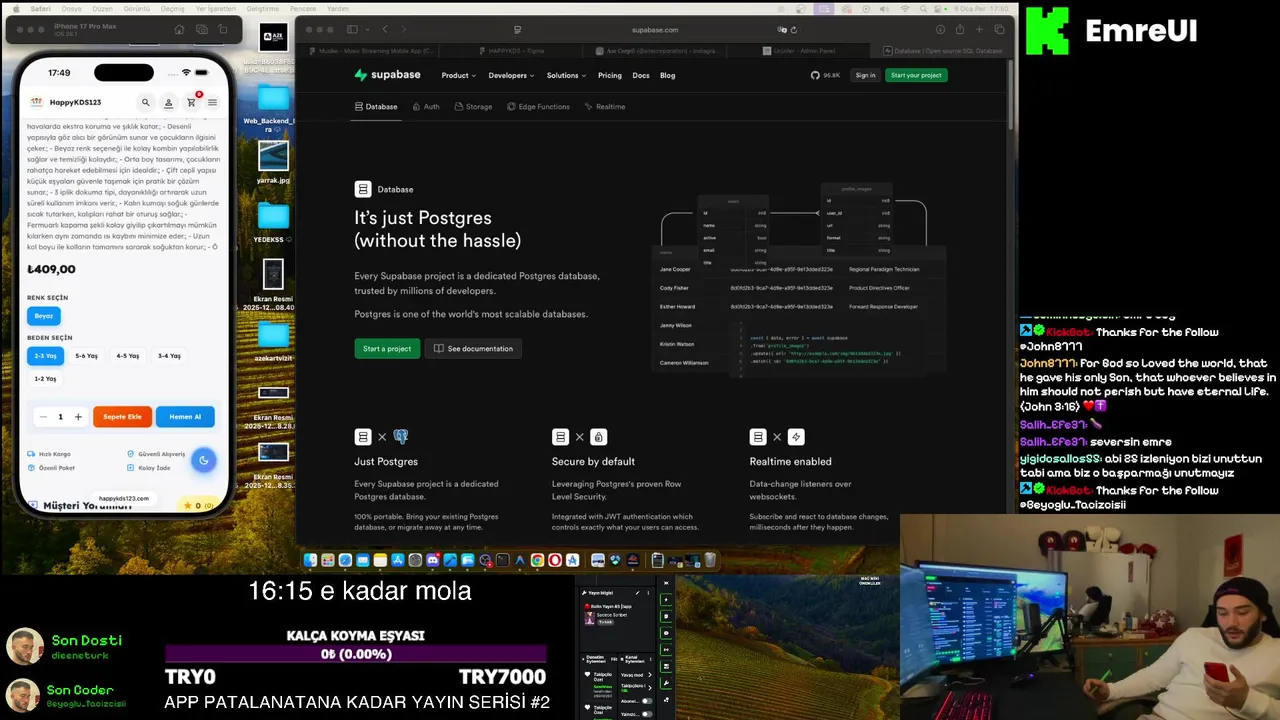
Task: Select the Database product tab
Action: pyautogui.click(x=376, y=106)
